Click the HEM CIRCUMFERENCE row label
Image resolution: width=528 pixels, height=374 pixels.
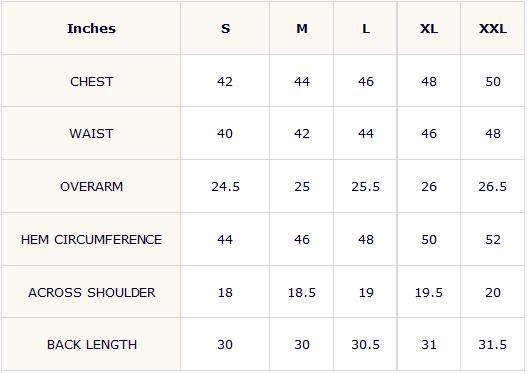click(x=91, y=239)
